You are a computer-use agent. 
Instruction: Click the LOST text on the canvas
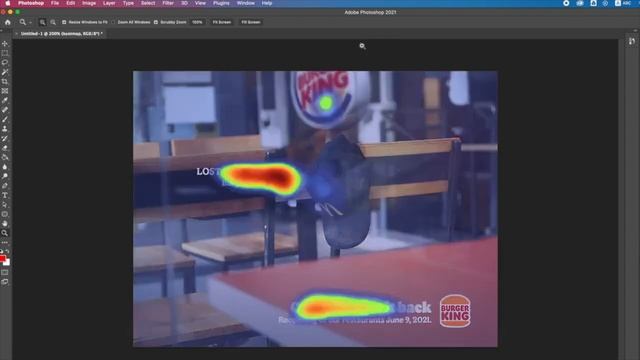point(208,172)
